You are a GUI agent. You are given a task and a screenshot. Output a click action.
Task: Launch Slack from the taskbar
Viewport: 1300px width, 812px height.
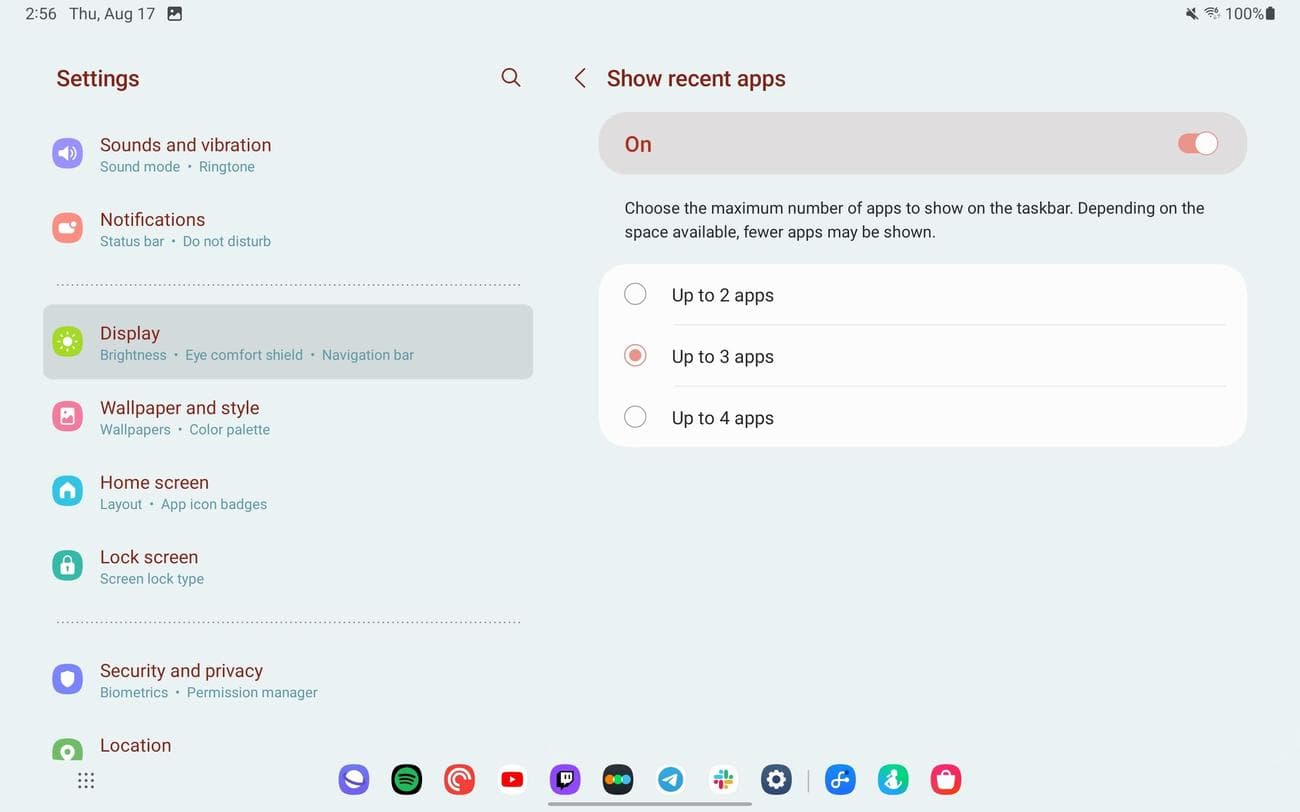(723, 779)
